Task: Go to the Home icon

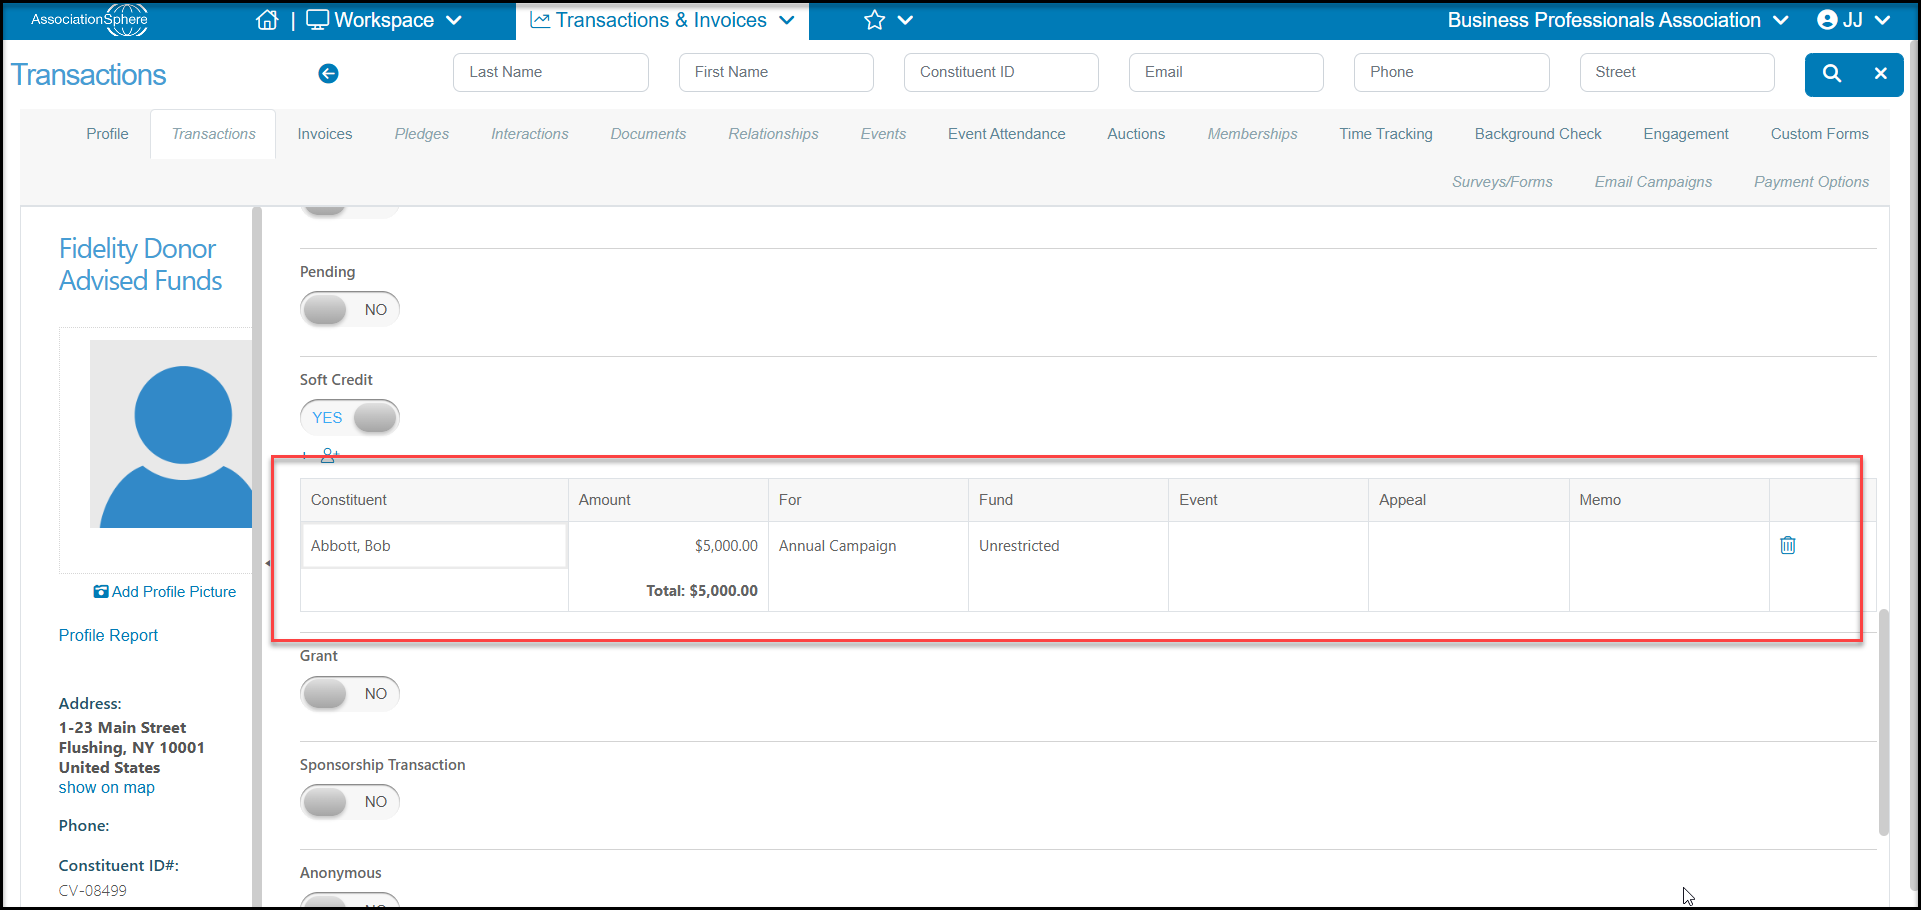Action: click(x=267, y=20)
